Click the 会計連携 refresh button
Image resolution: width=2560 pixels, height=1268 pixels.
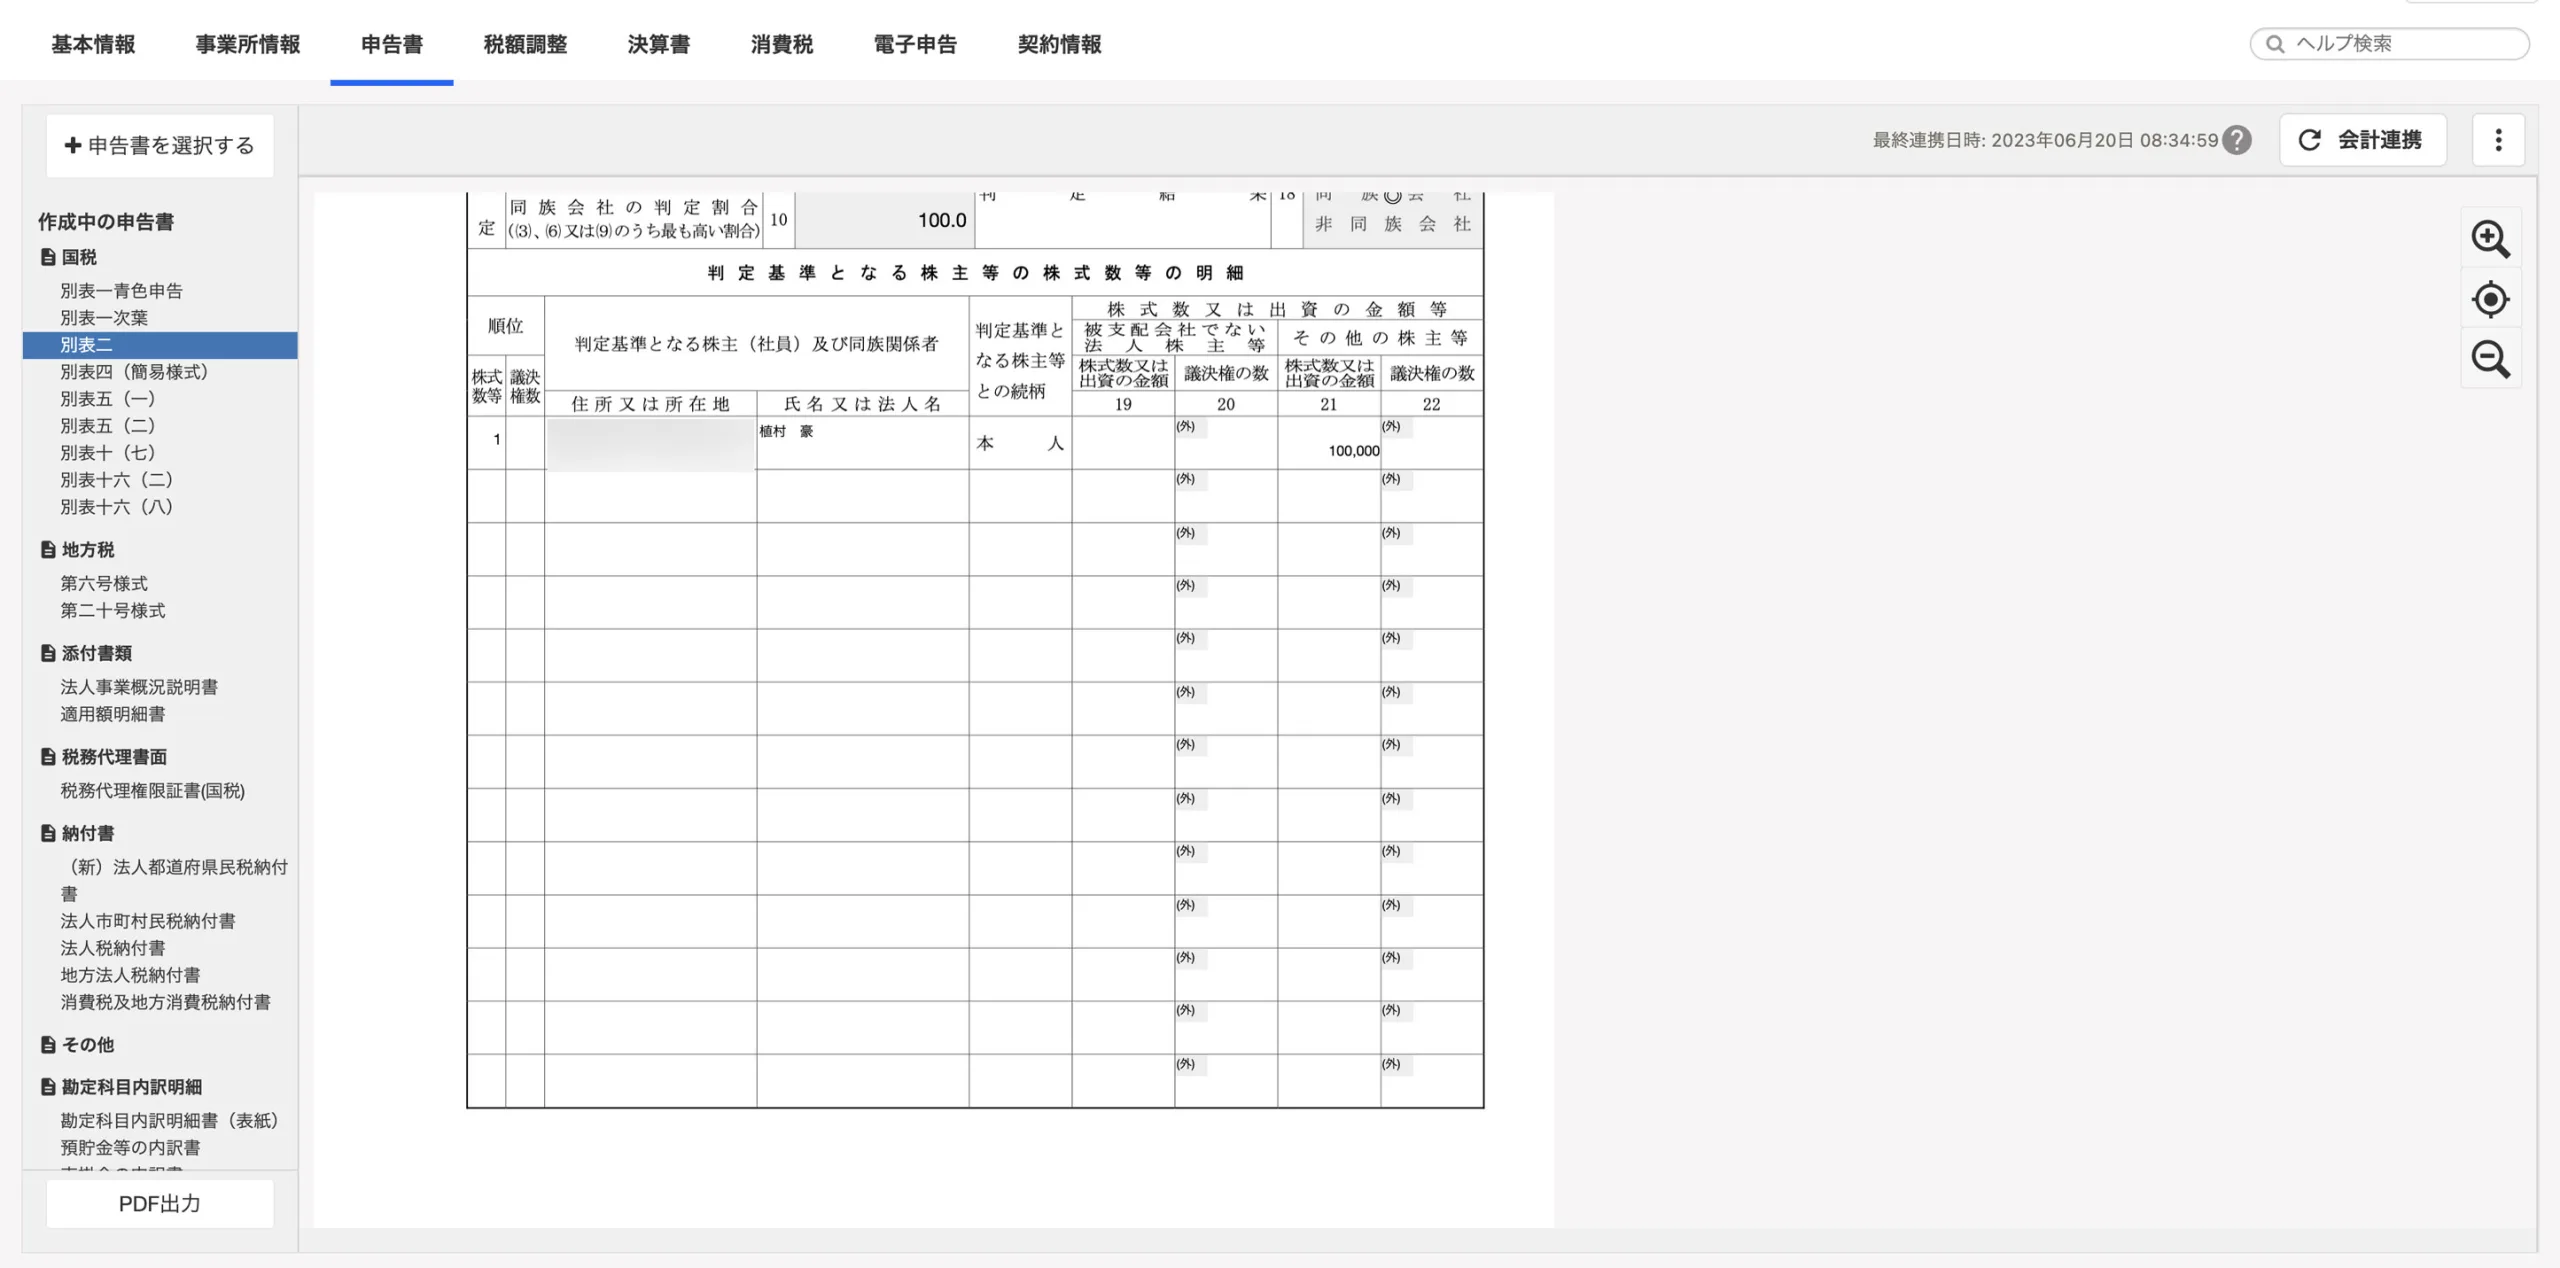pos(2362,140)
